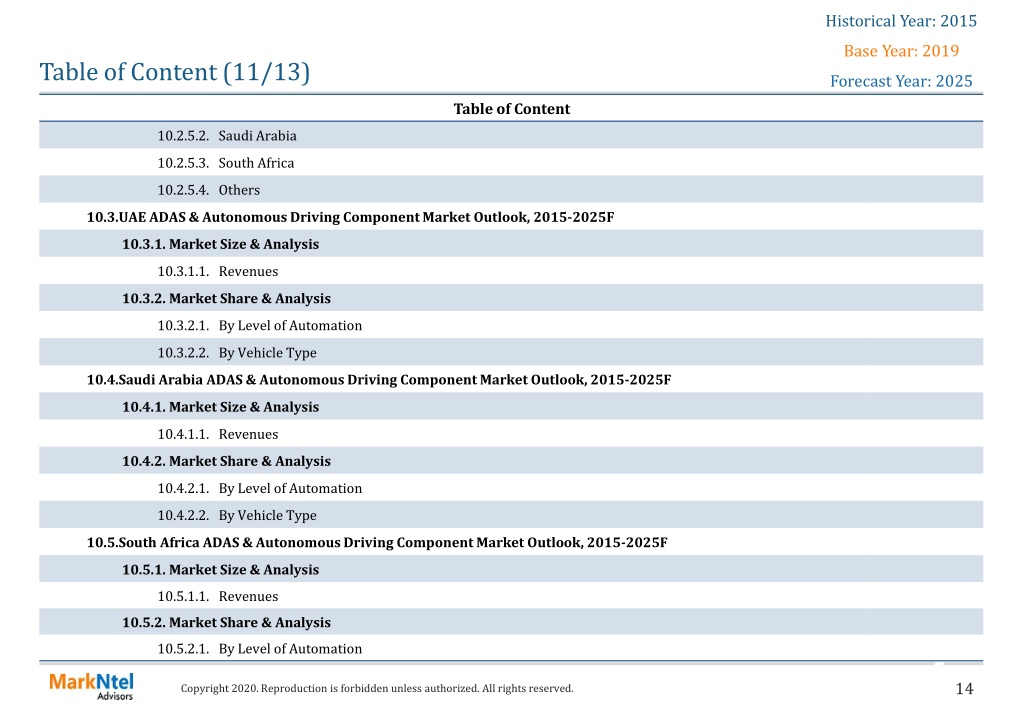Click the 10.3 UAE ADAS Market Outlook heading
1023x708 pixels.
click(350, 217)
